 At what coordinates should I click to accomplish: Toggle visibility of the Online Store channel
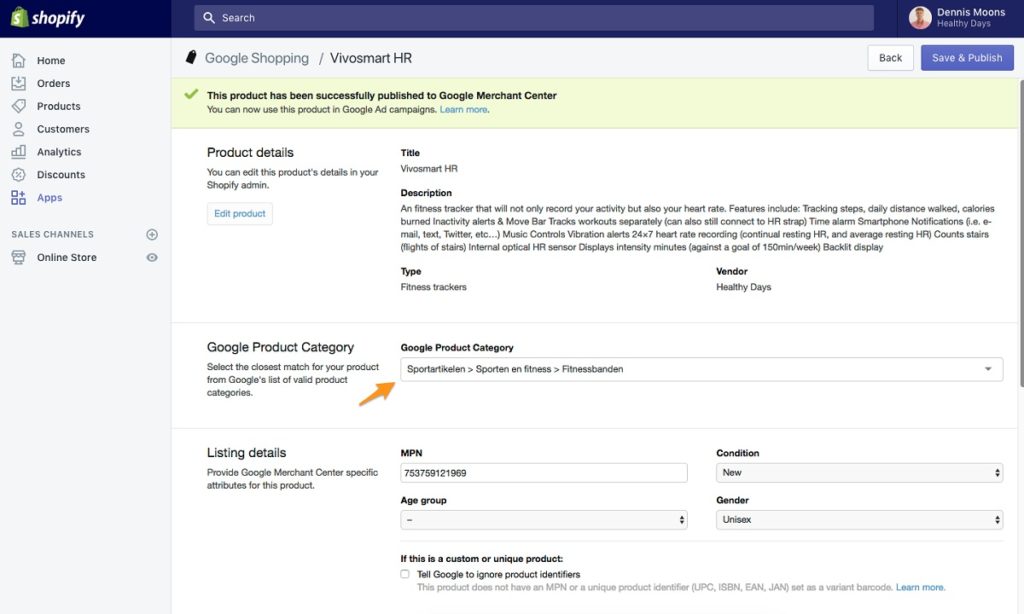[x=151, y=257]
